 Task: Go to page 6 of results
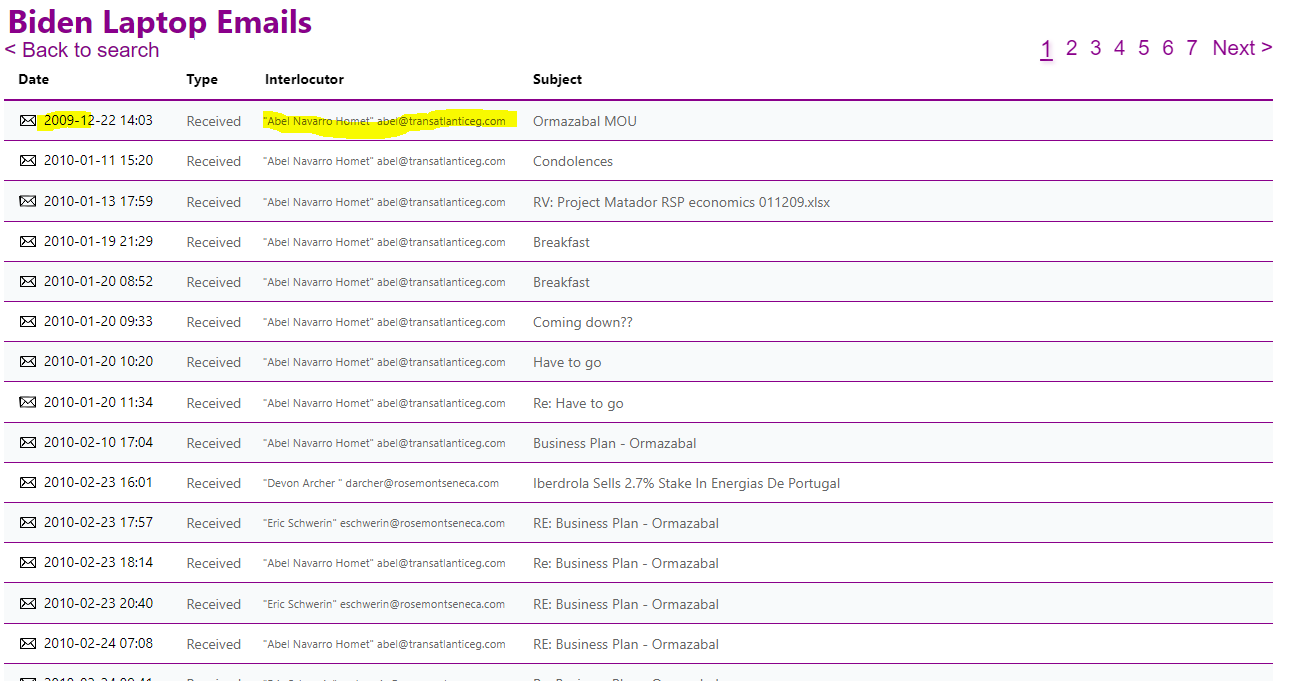point(1167,48)
